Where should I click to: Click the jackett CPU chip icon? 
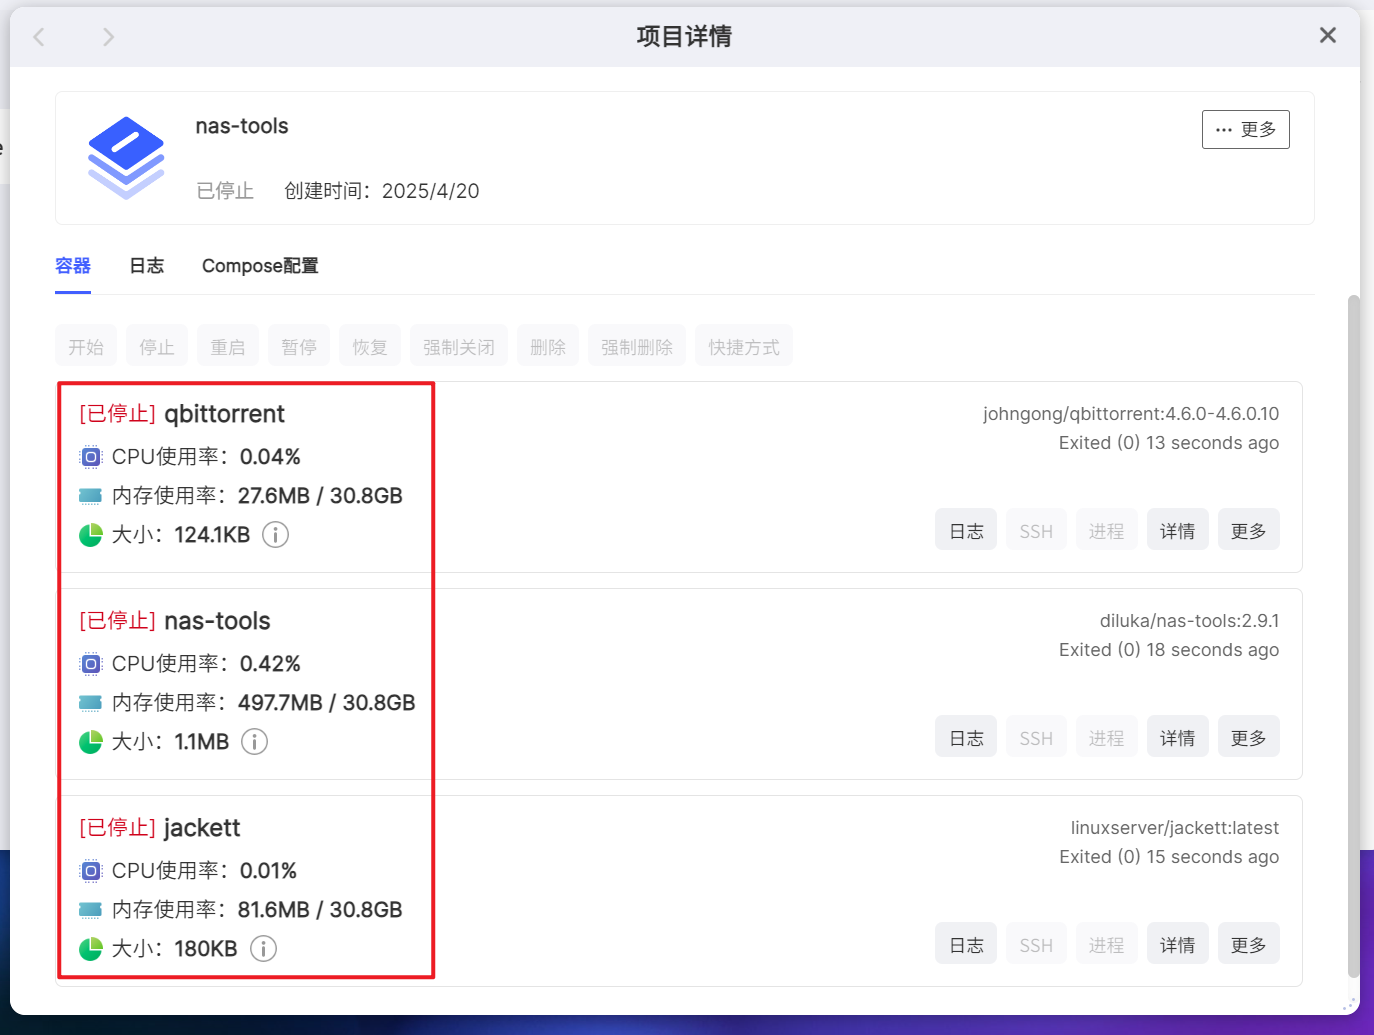(x=91, y=871)
